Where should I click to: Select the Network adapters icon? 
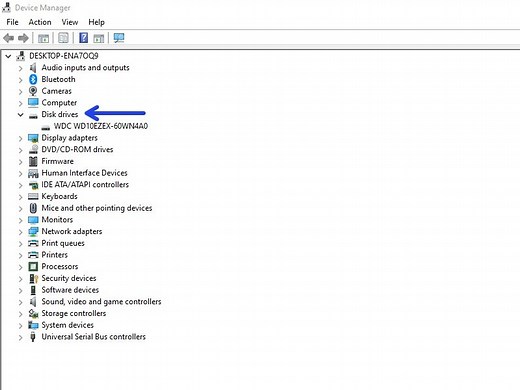[x=33, y=231]
